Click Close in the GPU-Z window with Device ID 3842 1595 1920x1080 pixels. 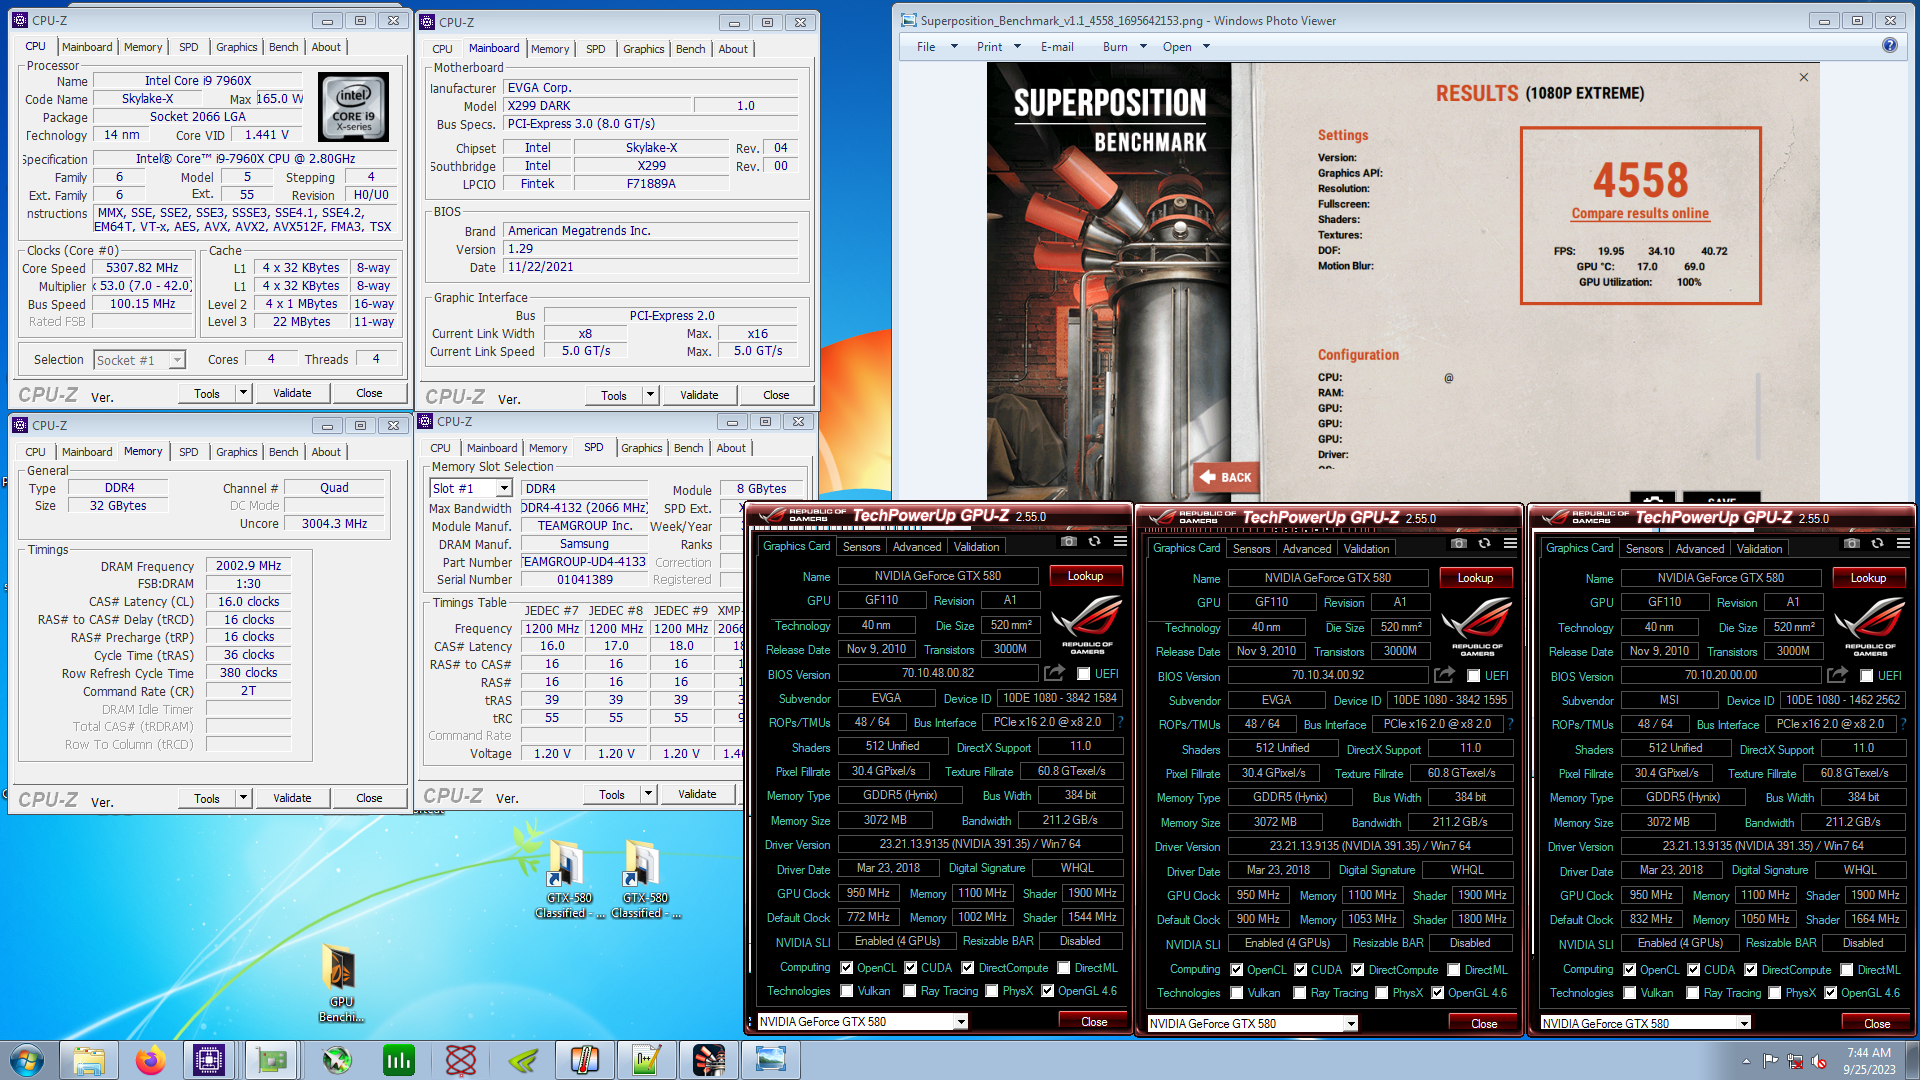(x=1484, y=1024)
